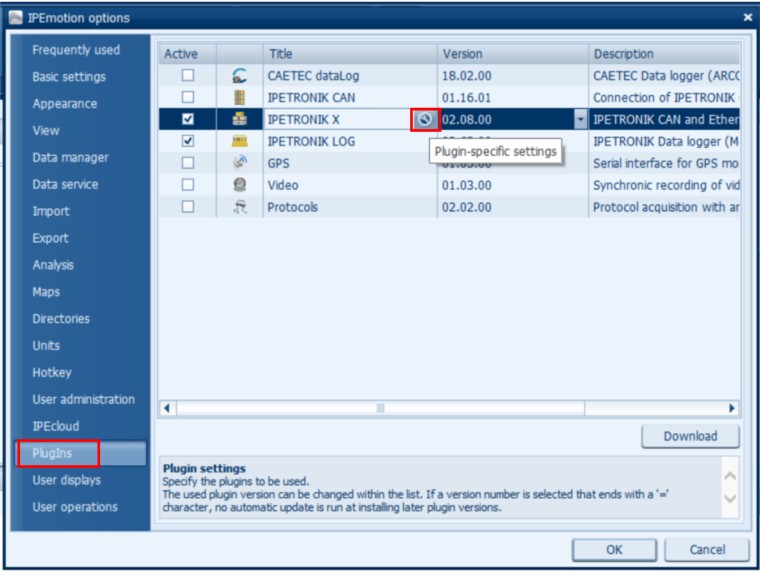Open plugin-specific settings for IPETRONIK X

click(424, 119)
